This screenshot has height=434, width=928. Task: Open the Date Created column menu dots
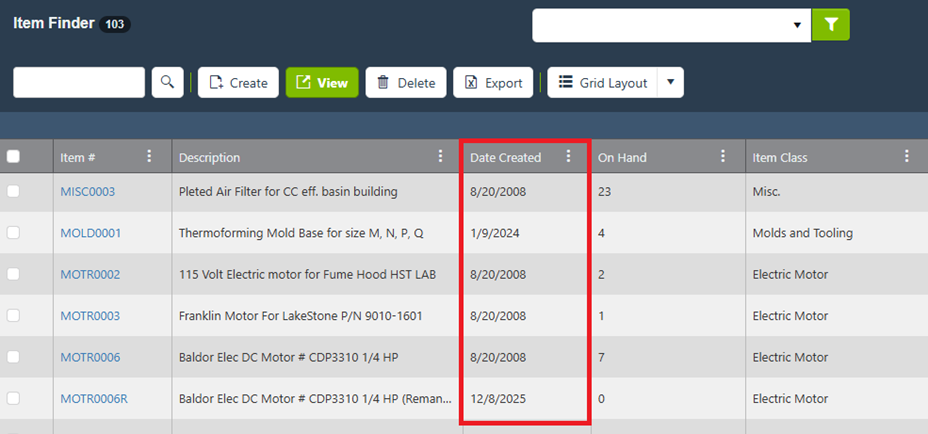(x=568, y=156)
